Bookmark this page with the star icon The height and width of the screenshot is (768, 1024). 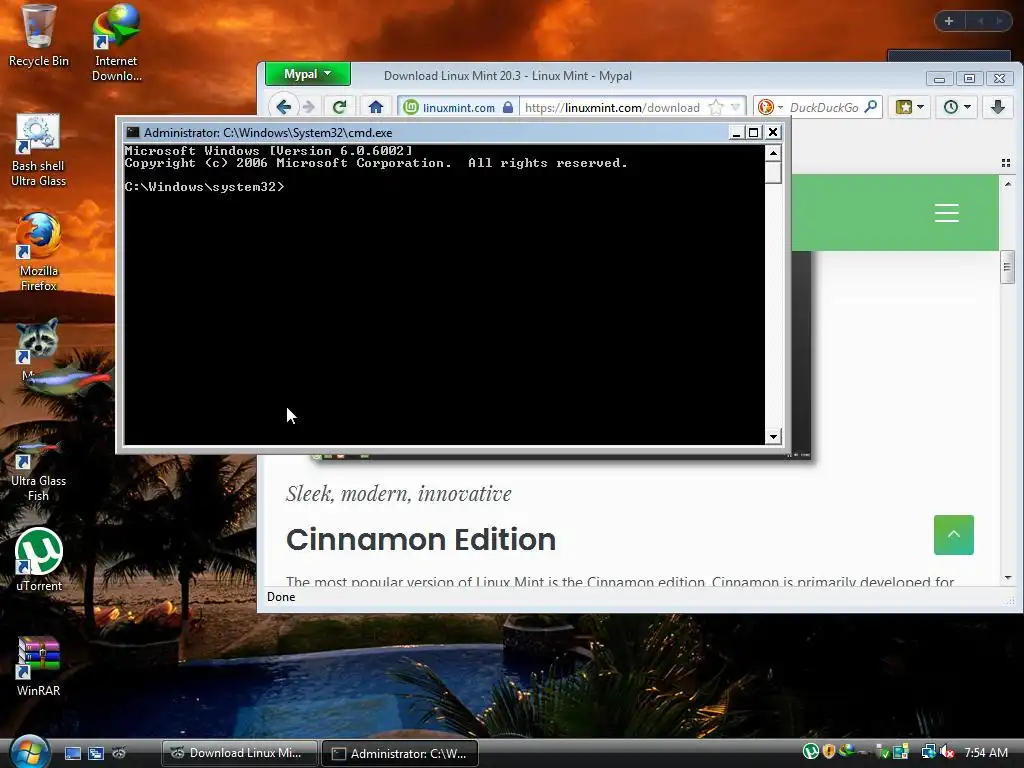click(716, 107)
